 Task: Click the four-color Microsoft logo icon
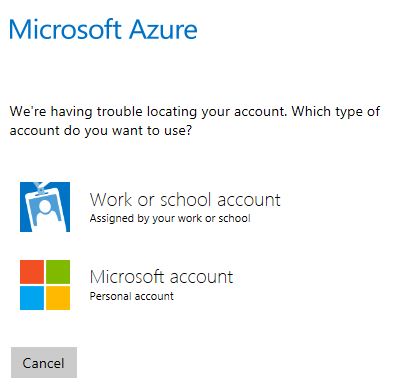click(x=45, y=285)
